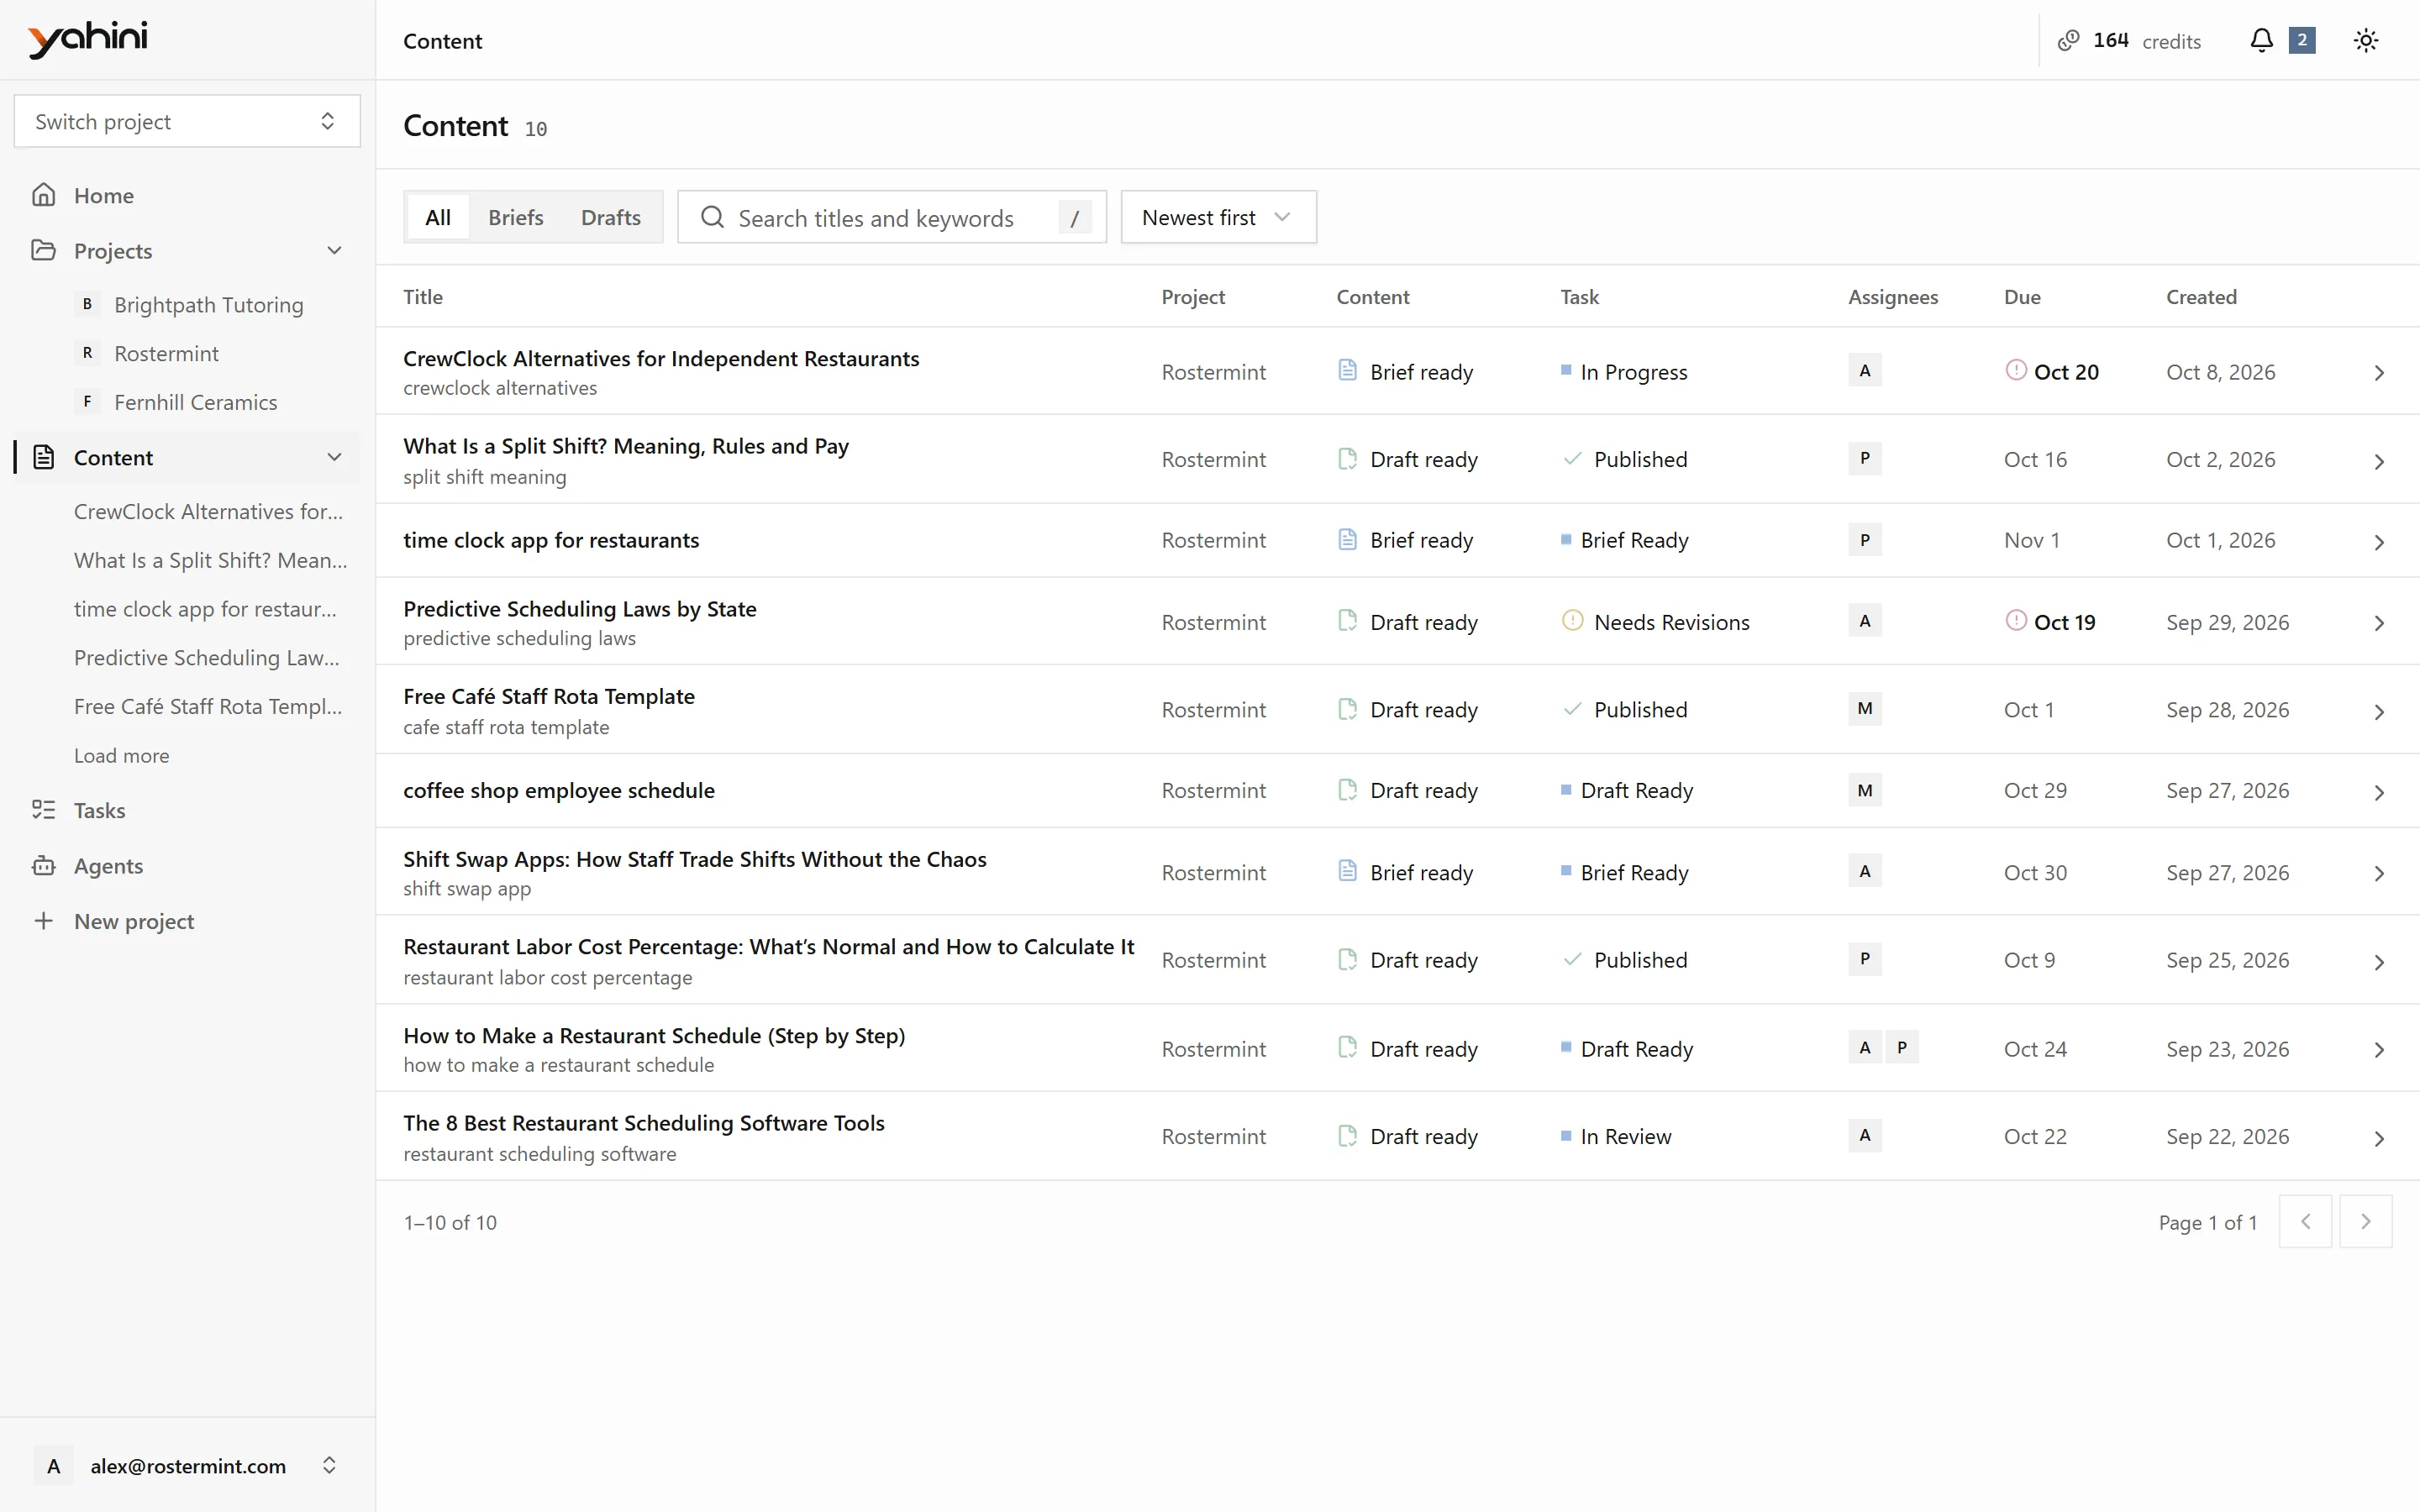Click the yahini logo

click(88, 39)
